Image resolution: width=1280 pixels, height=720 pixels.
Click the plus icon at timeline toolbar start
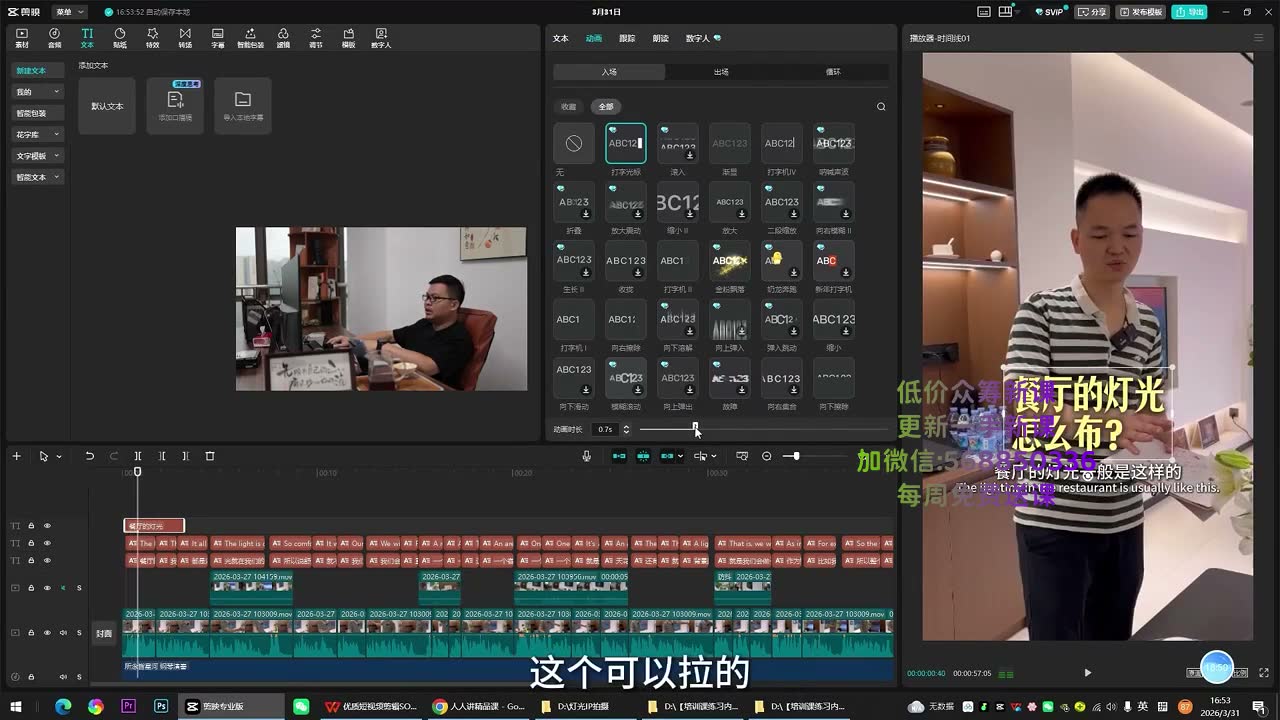(x=16, y=456)
